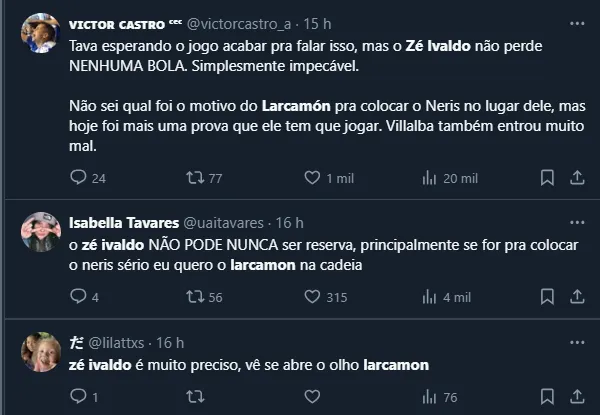Share Victor Castro's tweet
This screenshot has height=415, width=600.
(577, 178)
